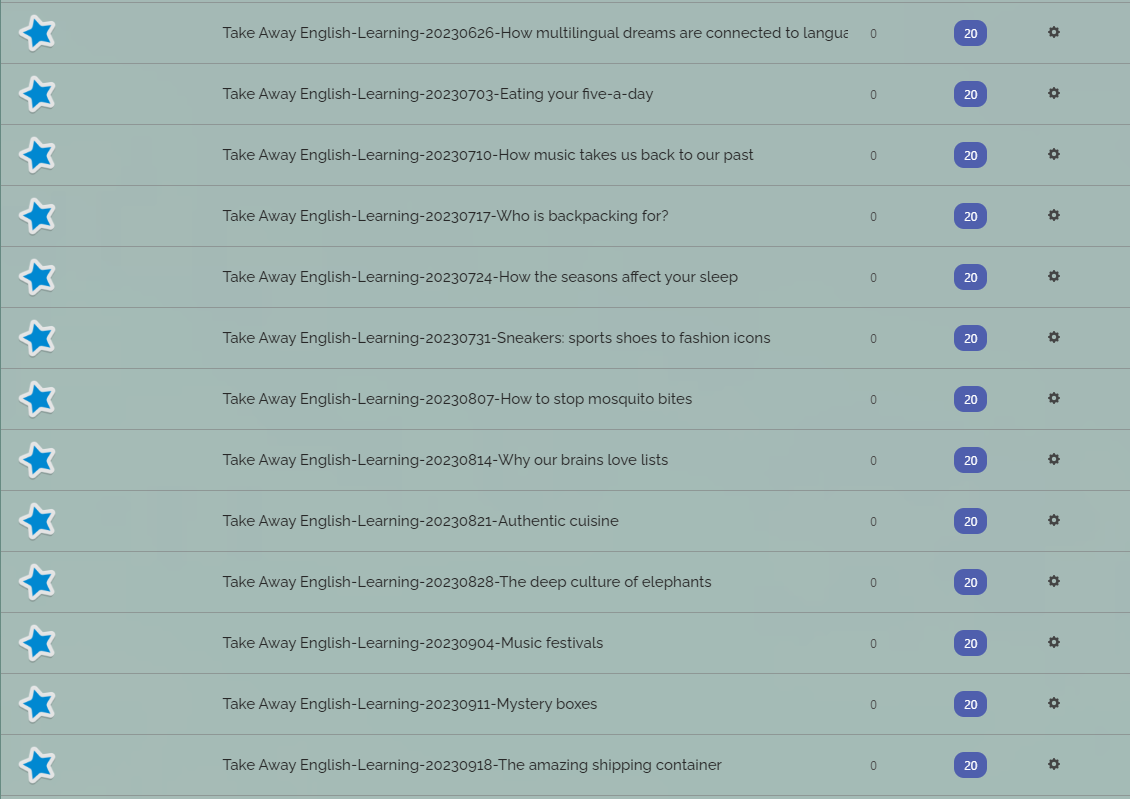Open gear settings for How music takes us back
Screen dimensions: 1130x799
(1054, 154)
